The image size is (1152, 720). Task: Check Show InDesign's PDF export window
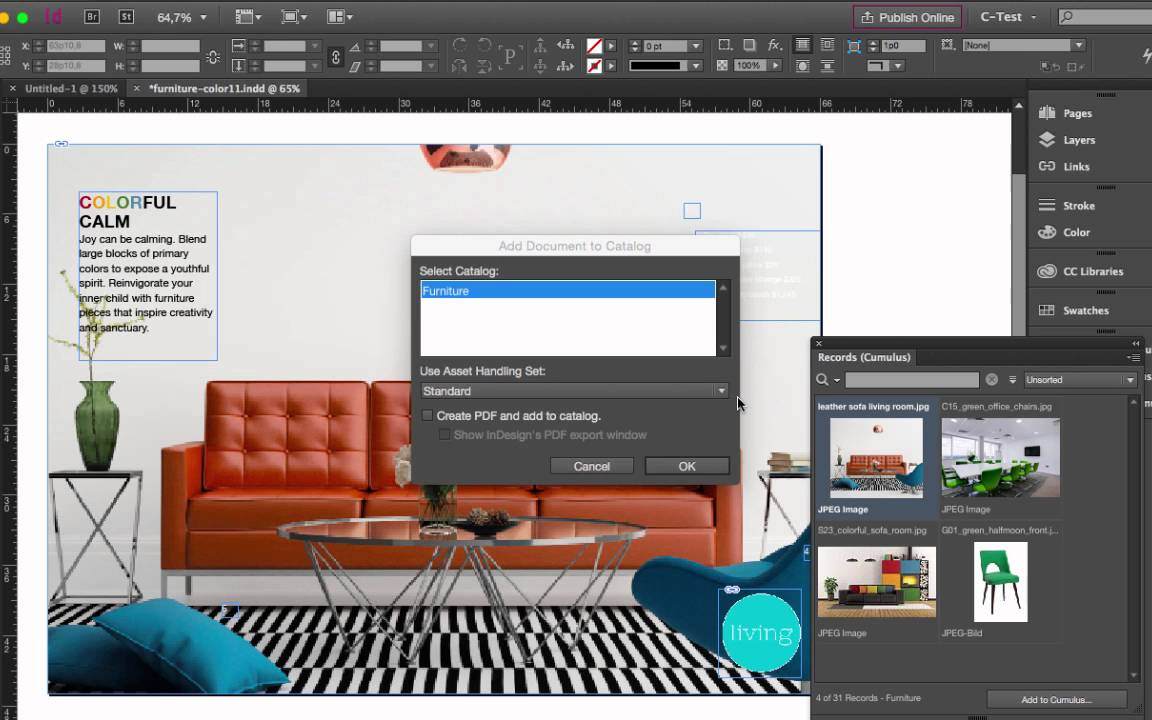pos(444,435)
